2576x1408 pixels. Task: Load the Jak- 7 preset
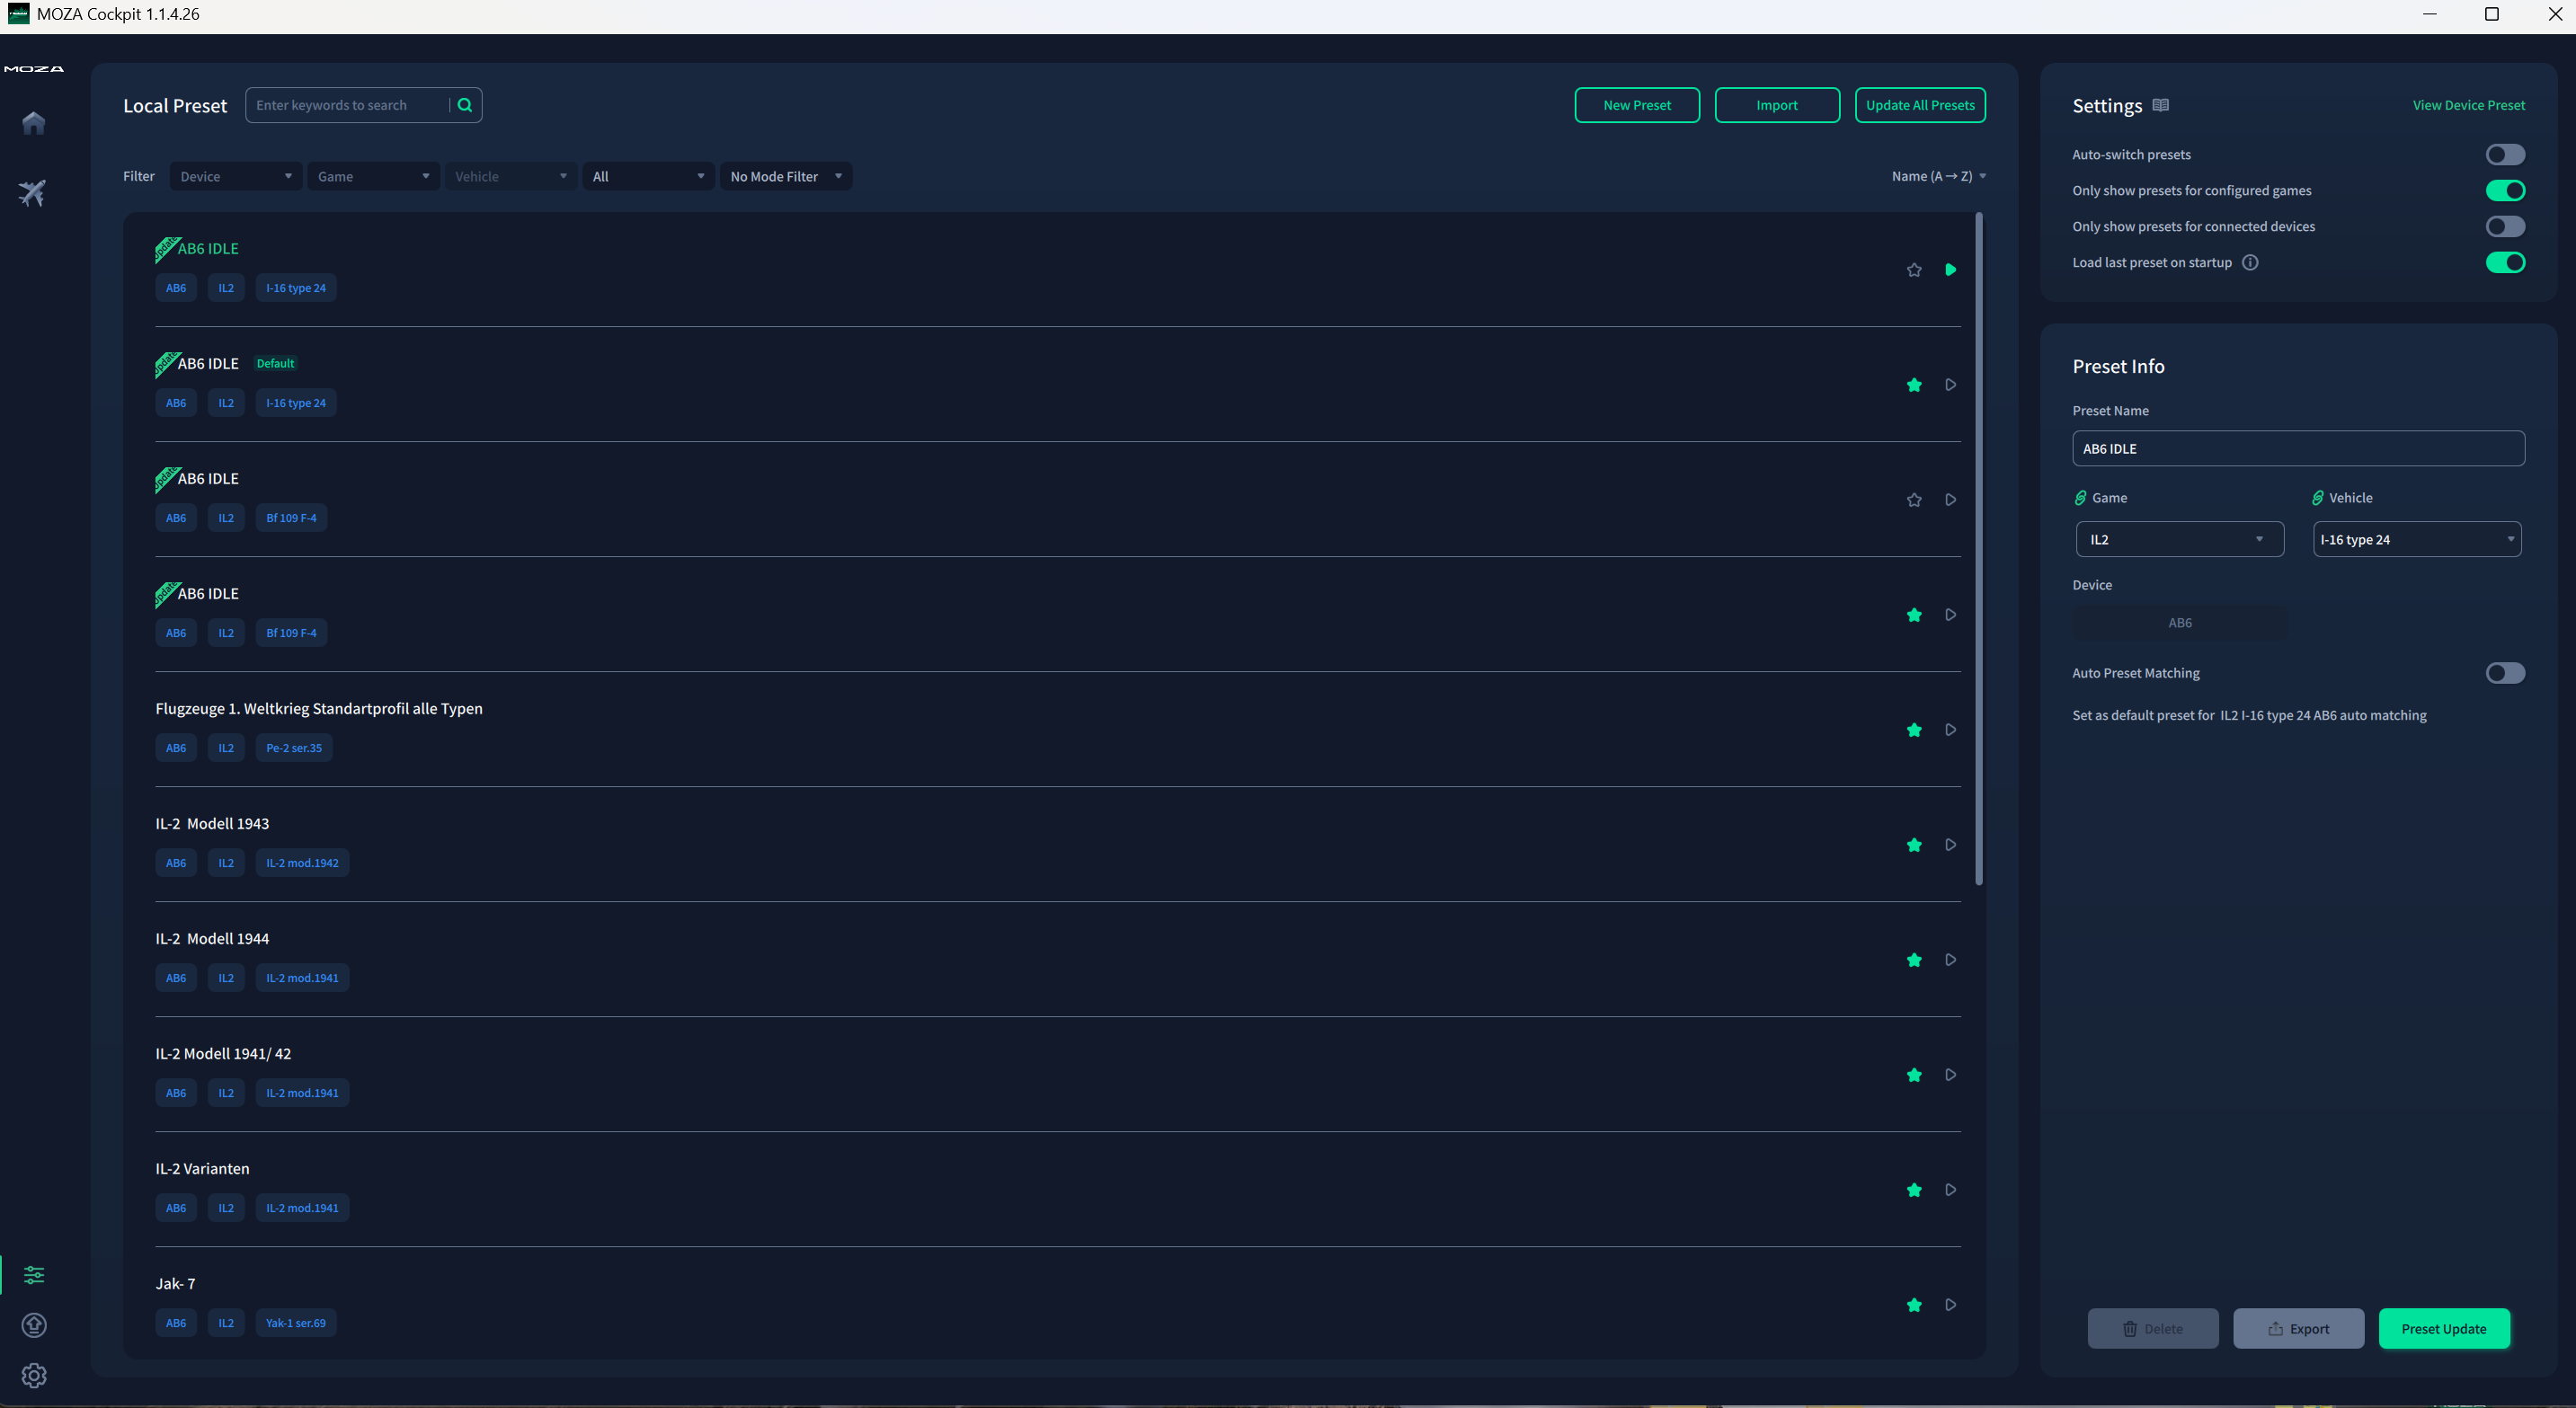(x=1950, y=1305)
